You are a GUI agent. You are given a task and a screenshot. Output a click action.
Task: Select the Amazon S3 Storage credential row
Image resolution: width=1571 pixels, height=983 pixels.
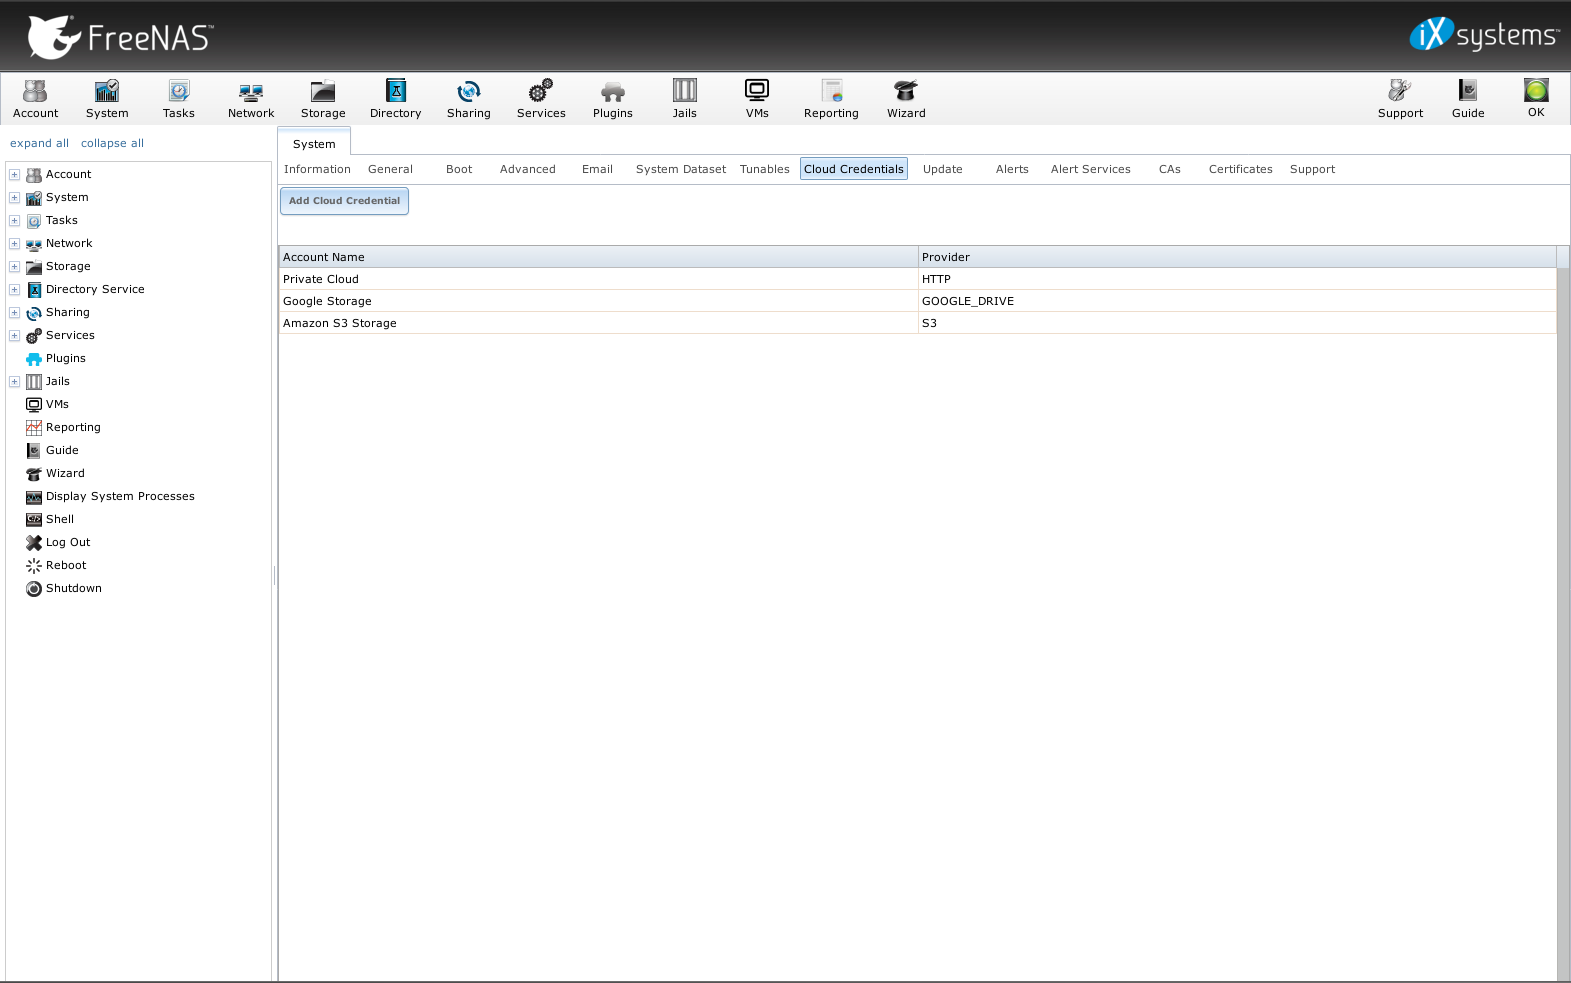(917, 323)
